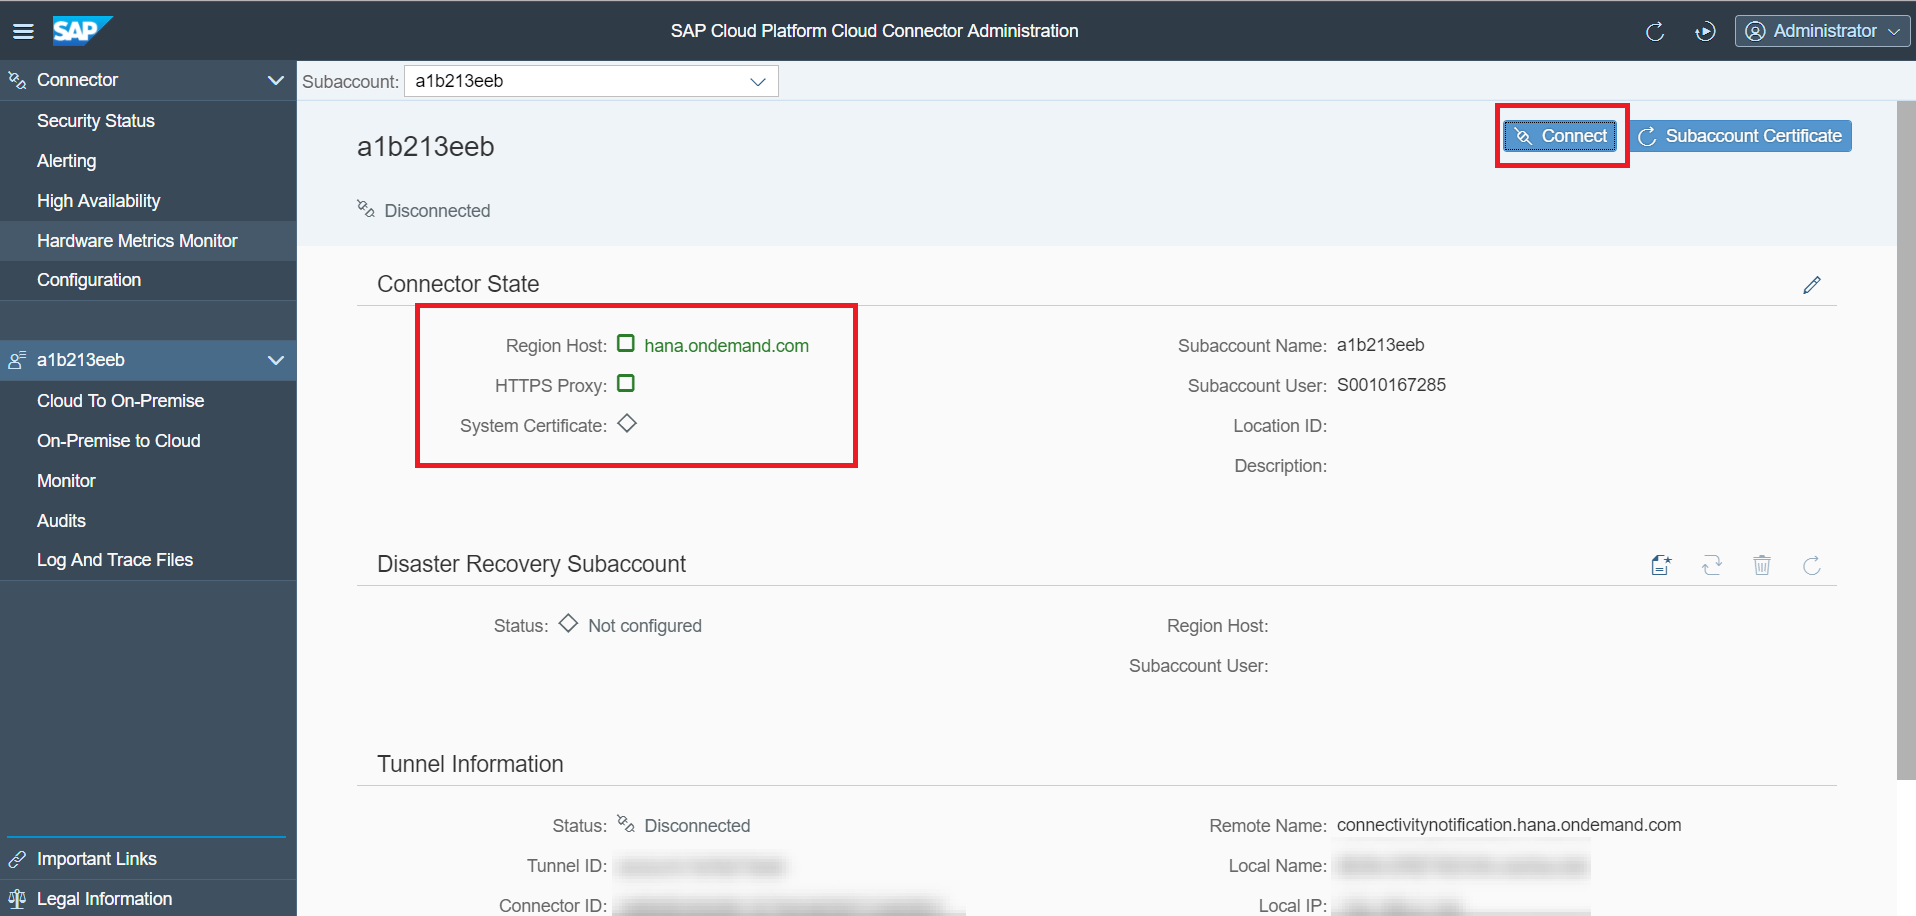Click hana.ondemand.com region host text
1916x916 pixels.
pos(726,346)
